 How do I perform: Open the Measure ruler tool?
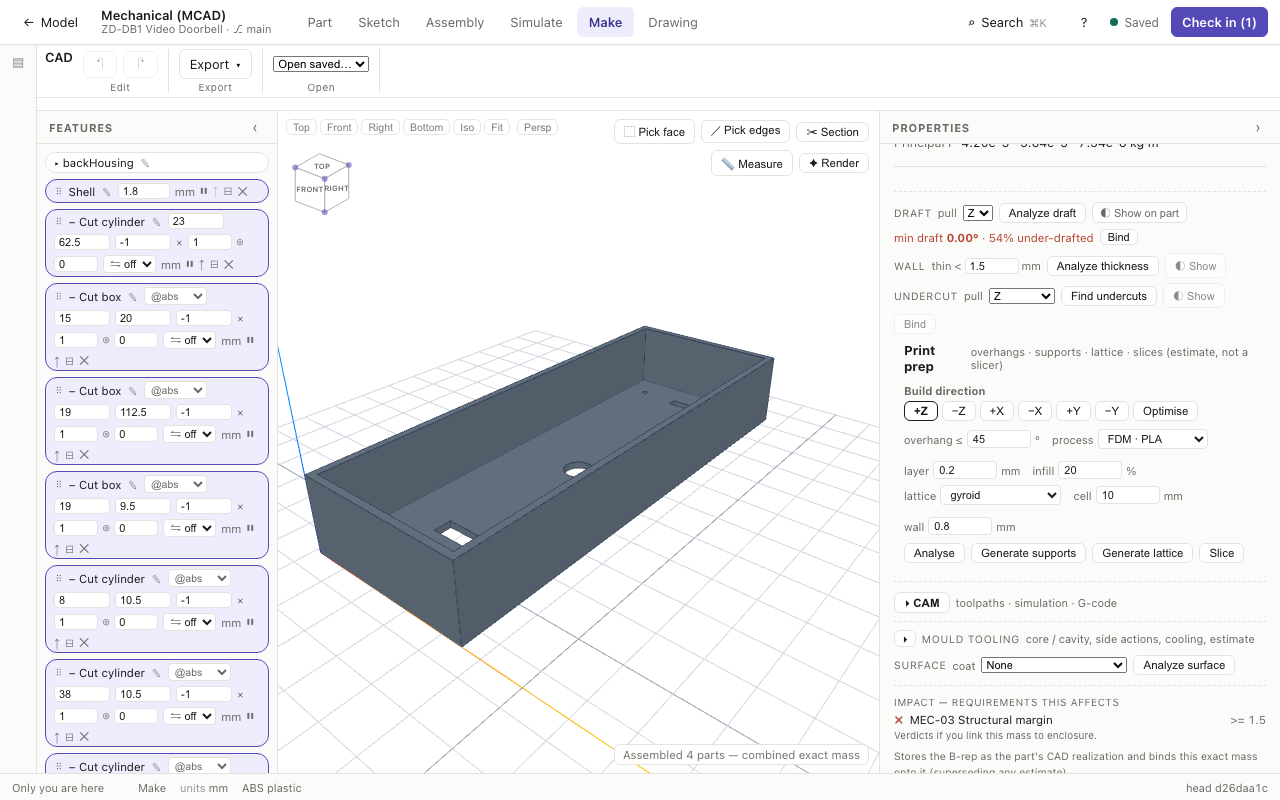pos(752,164)
